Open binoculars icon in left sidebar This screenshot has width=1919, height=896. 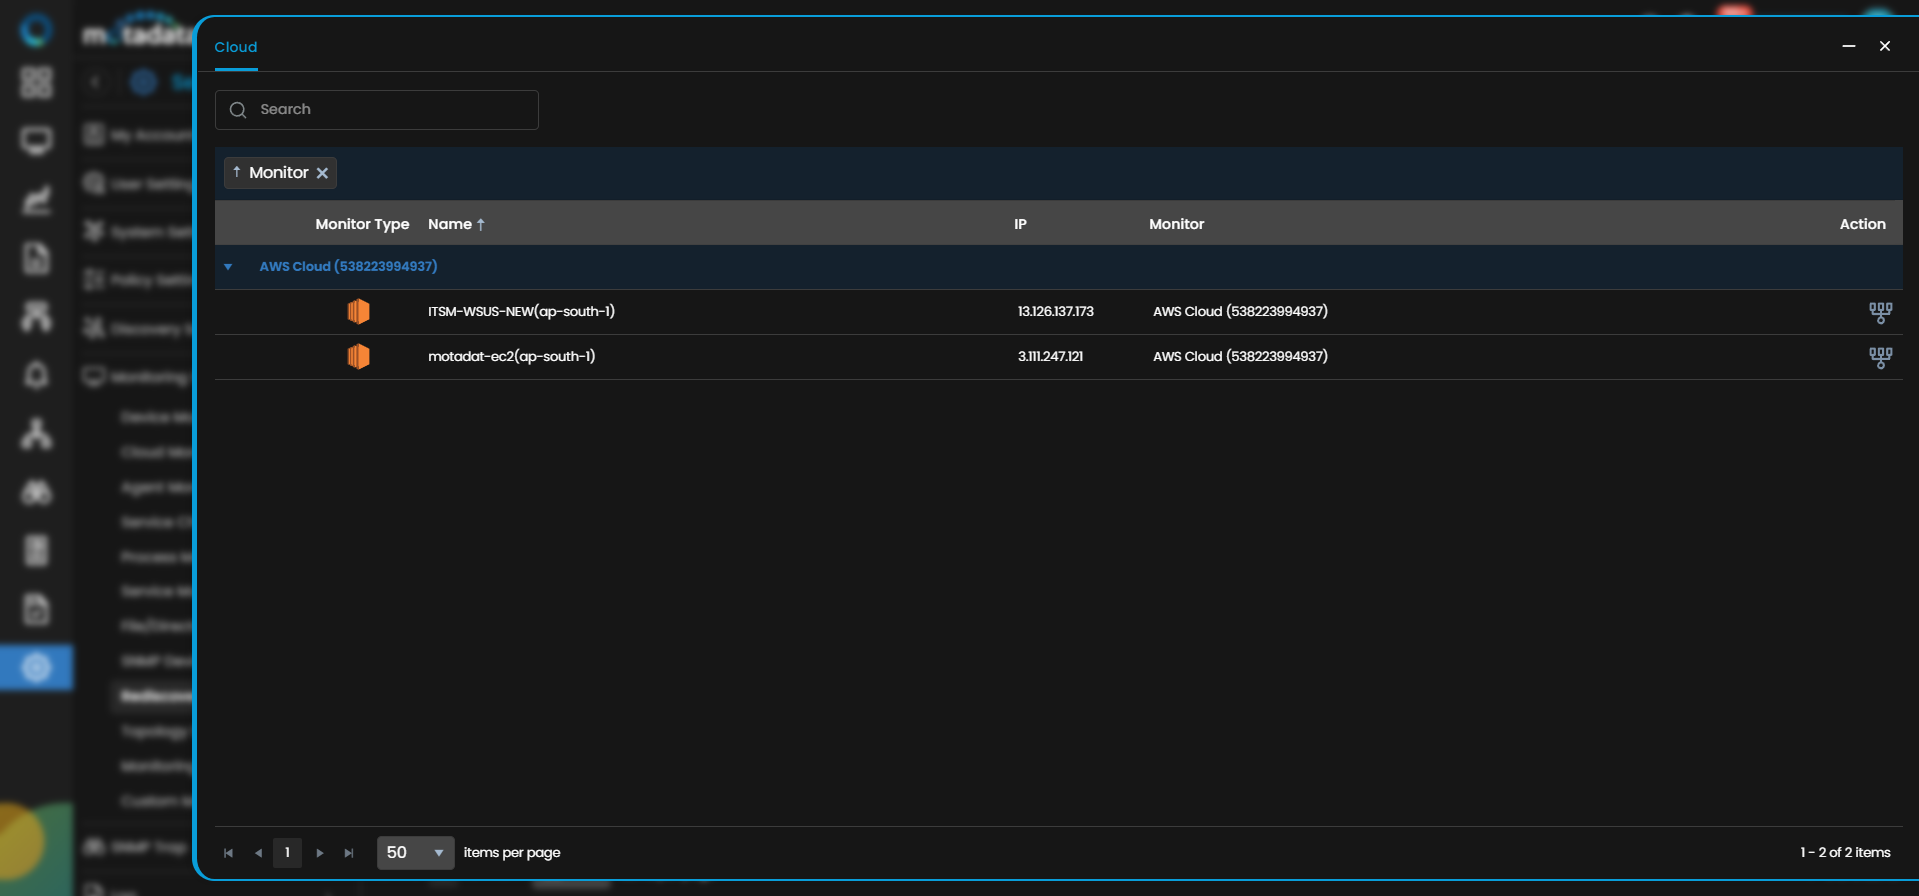pos(37,492)
